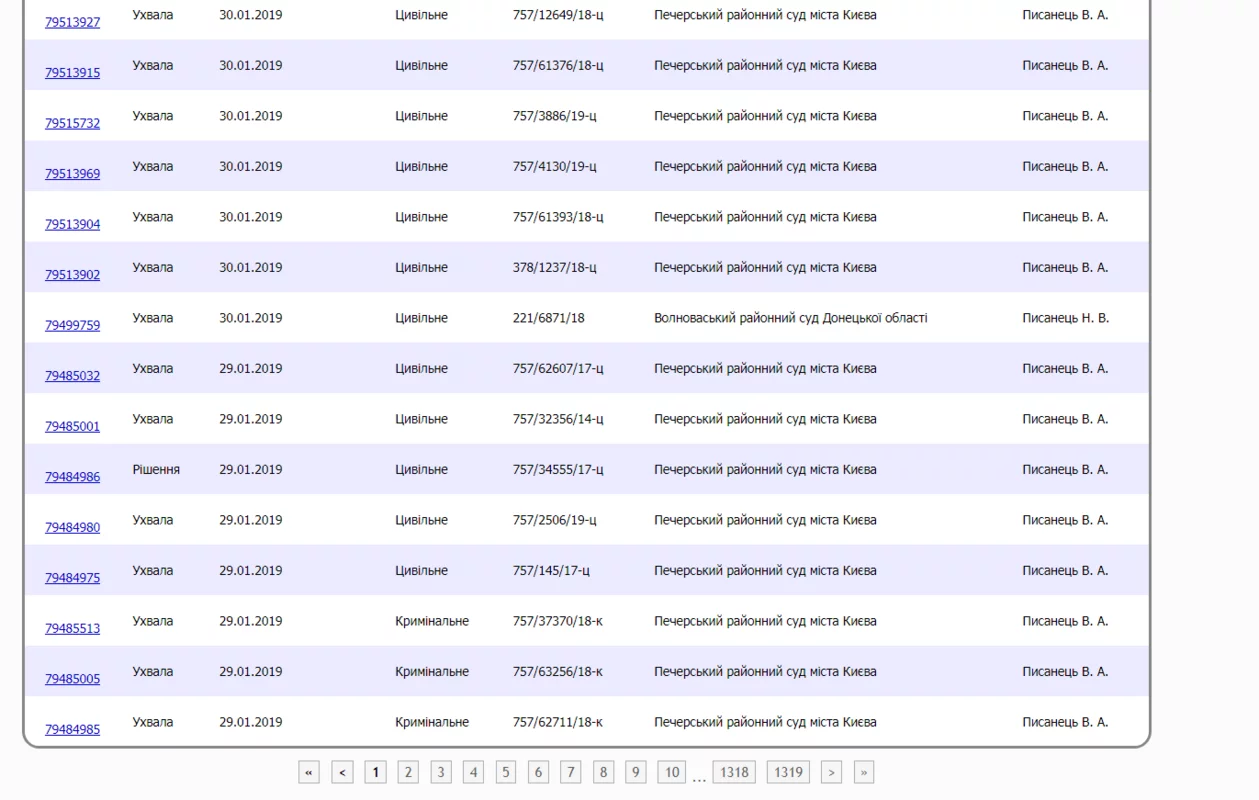Select page 1 in pagination

pyautogui.click(x=375, y=772)
